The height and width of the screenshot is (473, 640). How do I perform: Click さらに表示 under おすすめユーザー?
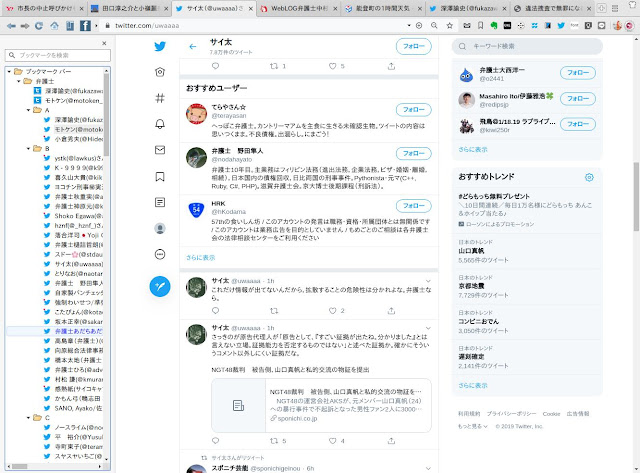pos(200,258)
